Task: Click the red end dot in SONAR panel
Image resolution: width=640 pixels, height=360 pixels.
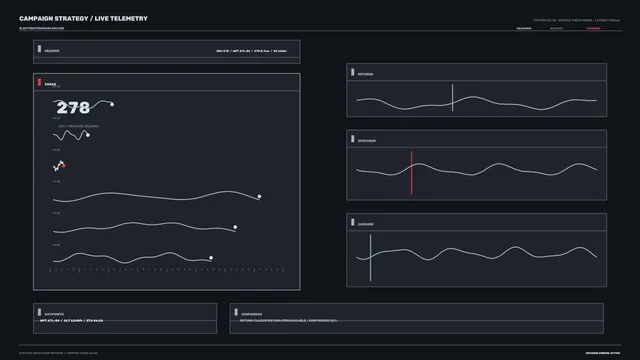Action: [64, 166]
